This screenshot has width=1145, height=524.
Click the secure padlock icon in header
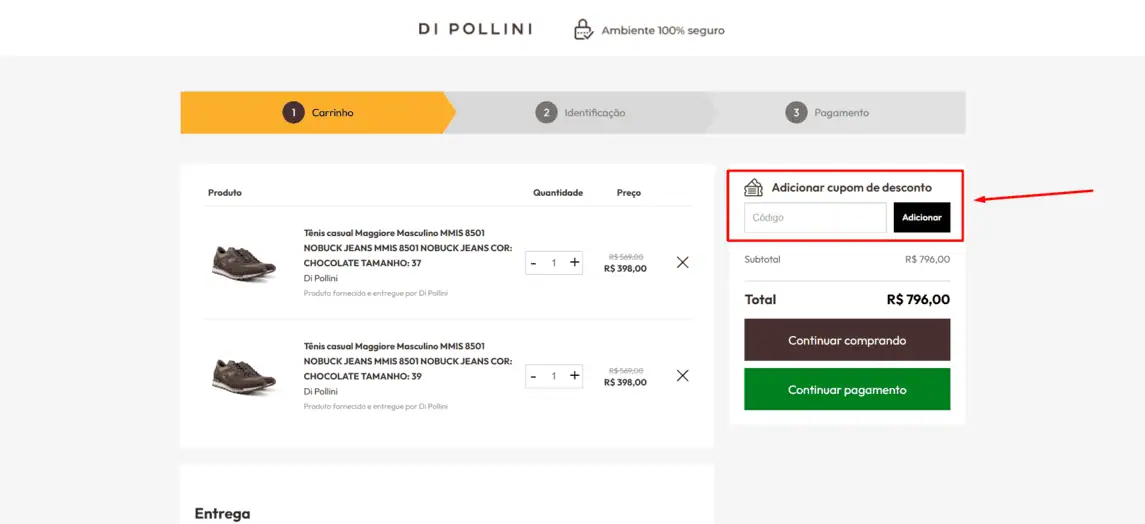click(x=583, y=30)
